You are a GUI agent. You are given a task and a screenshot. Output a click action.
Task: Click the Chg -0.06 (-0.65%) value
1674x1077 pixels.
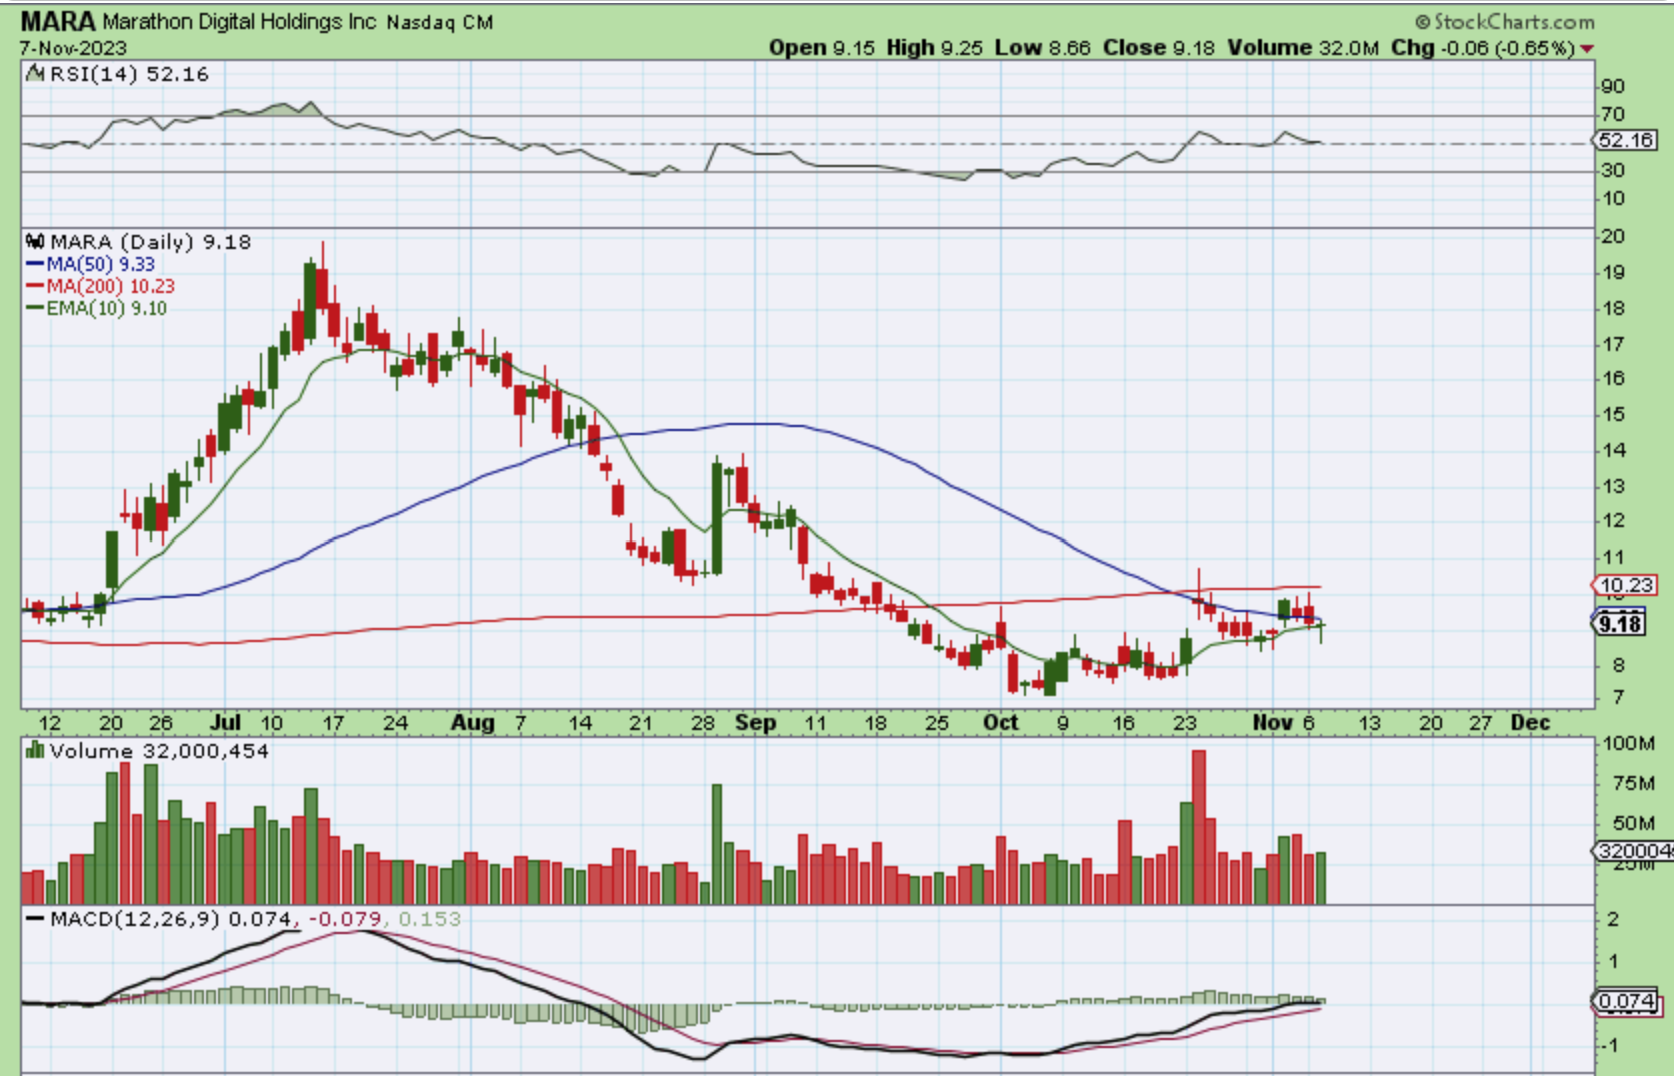click(1483, 48)
